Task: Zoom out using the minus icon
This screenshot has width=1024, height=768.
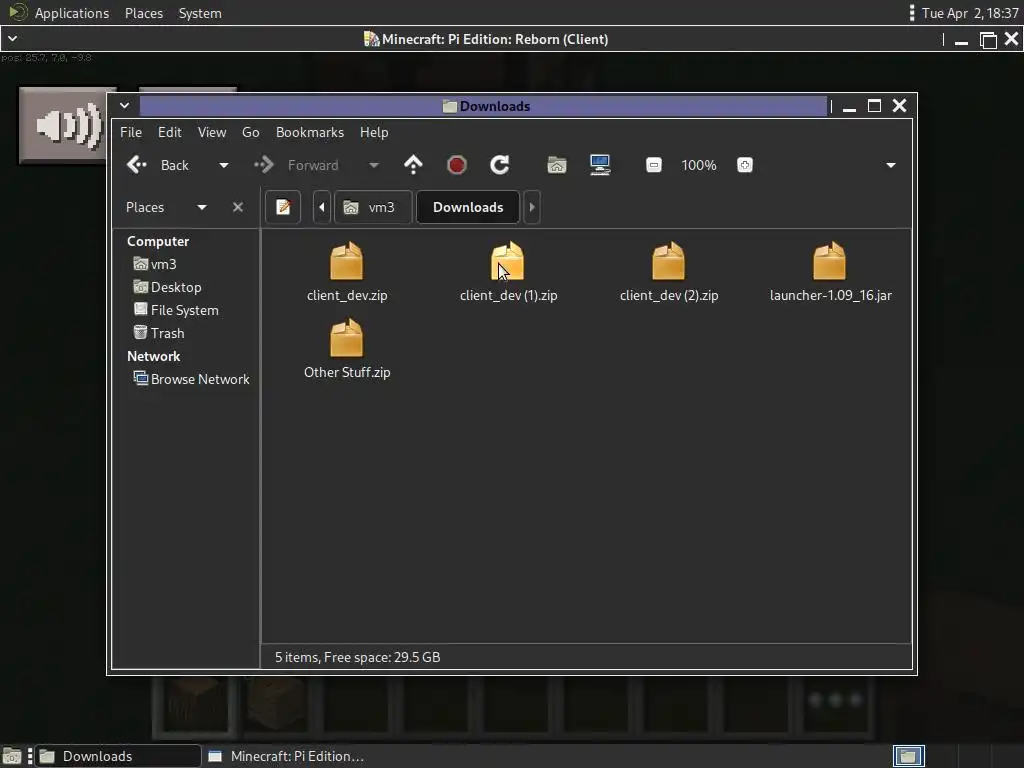Action: click(654, 165)
